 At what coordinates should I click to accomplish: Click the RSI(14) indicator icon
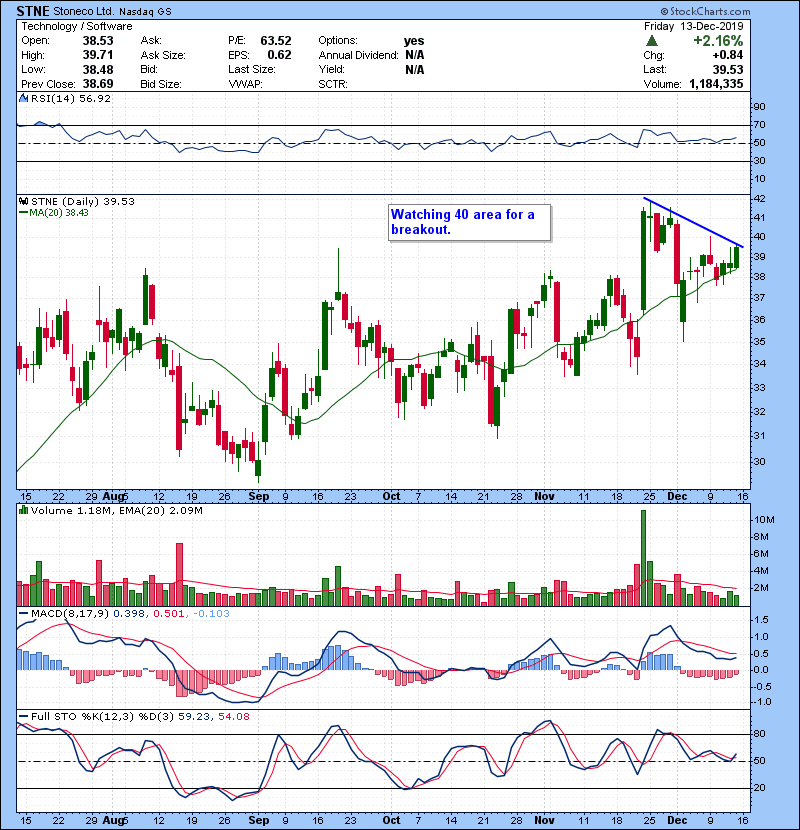point(23,98)
